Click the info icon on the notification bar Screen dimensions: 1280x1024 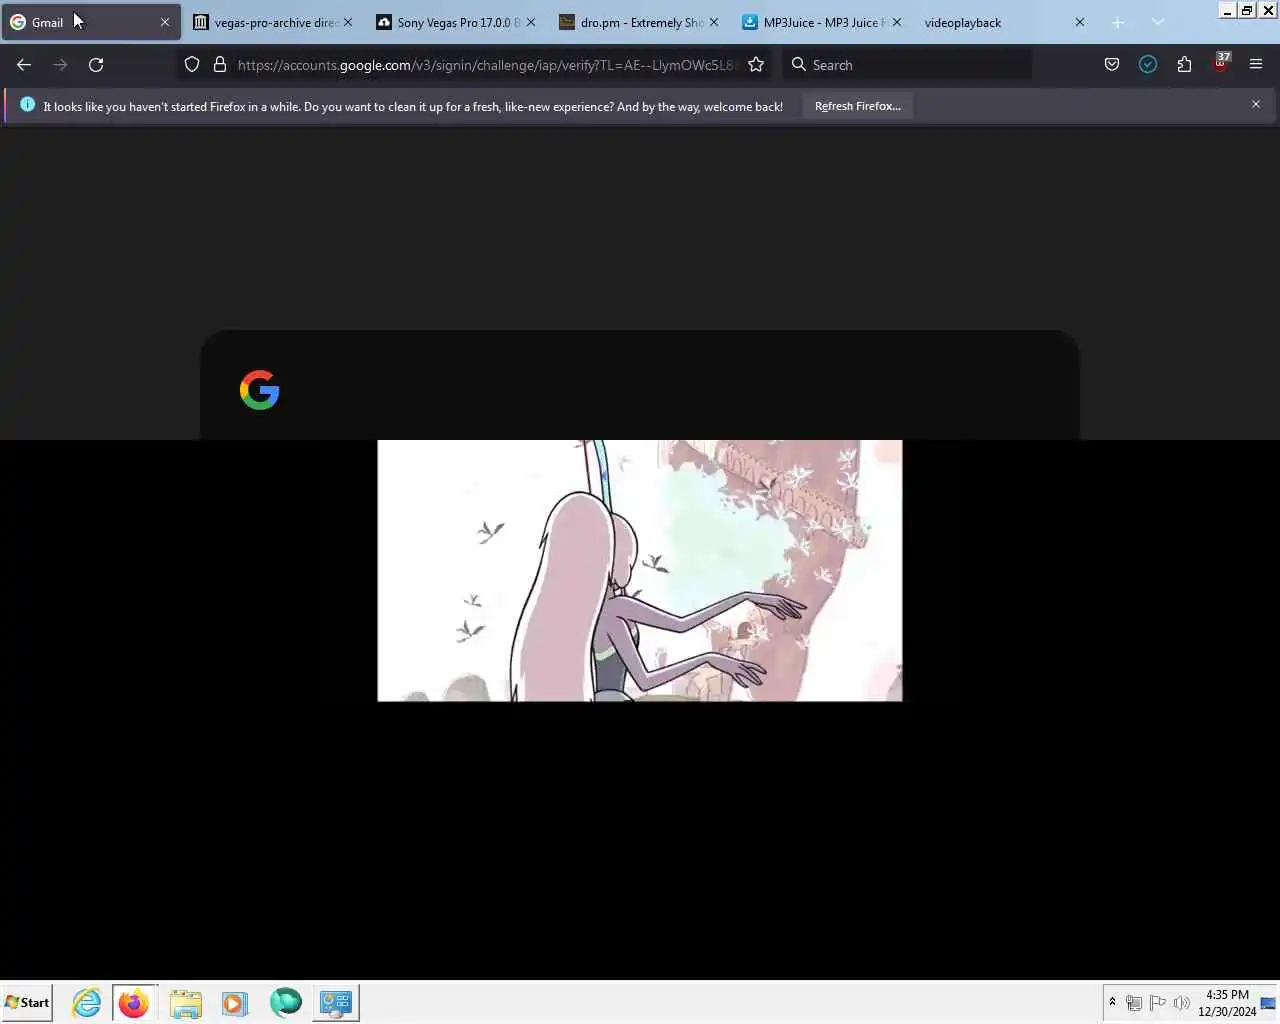[27, 104]
